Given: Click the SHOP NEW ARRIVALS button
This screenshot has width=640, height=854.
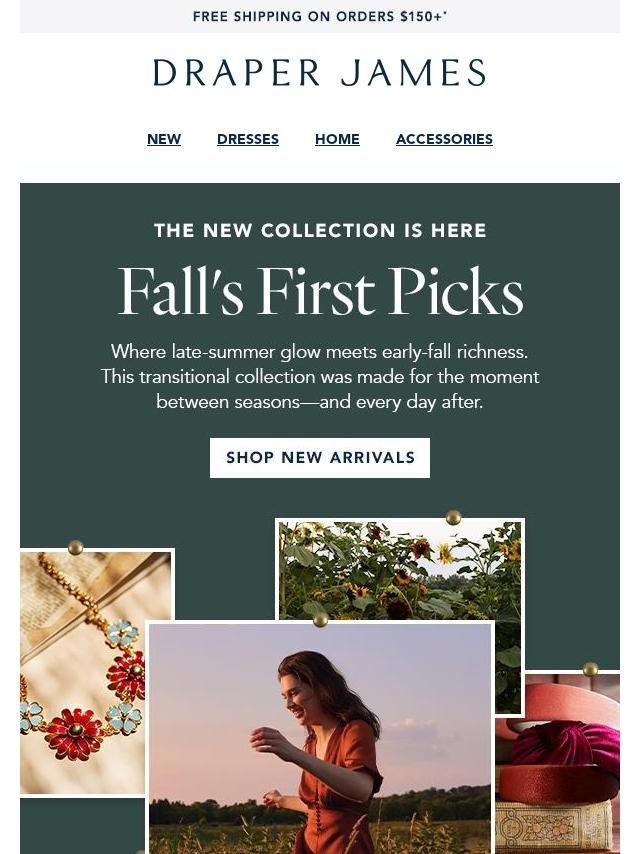Looking at the screenshot, I should 320,458.
